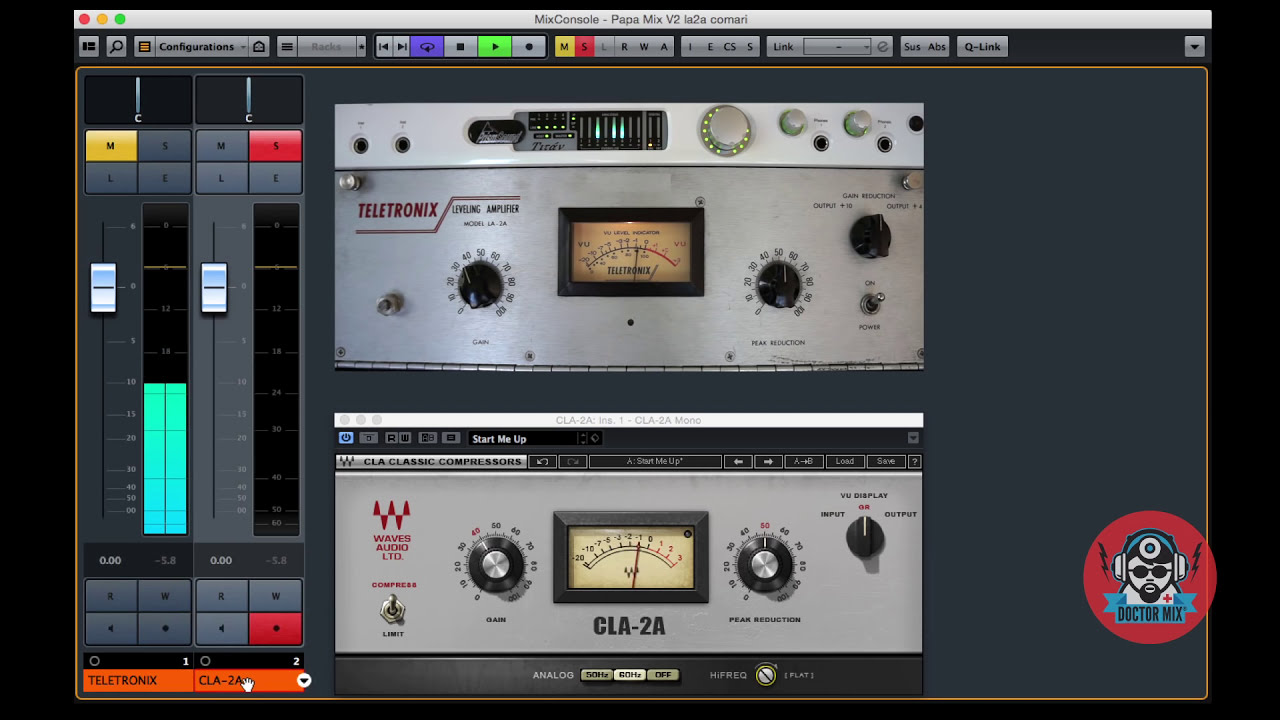
Task: Click the asterisk rack settings icon
Action: pos(361,47)
